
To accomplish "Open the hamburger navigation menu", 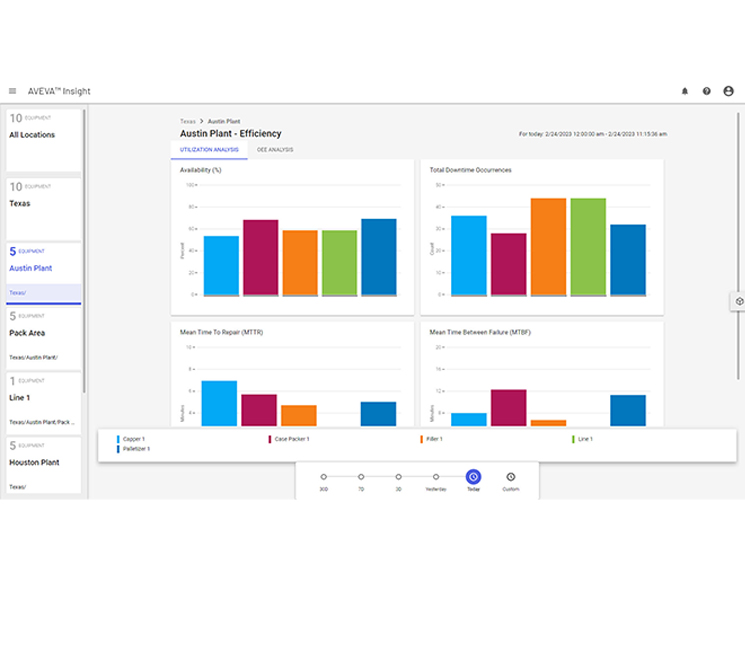I will pos(12,91).
